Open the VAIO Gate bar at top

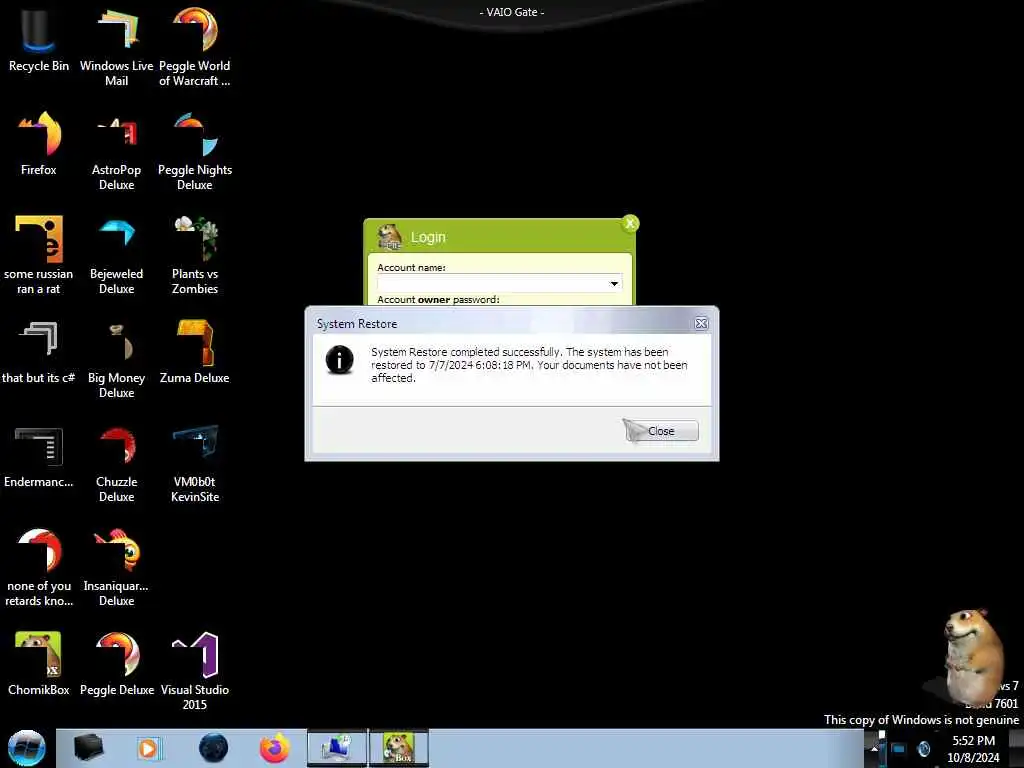(x=512, y=12)
